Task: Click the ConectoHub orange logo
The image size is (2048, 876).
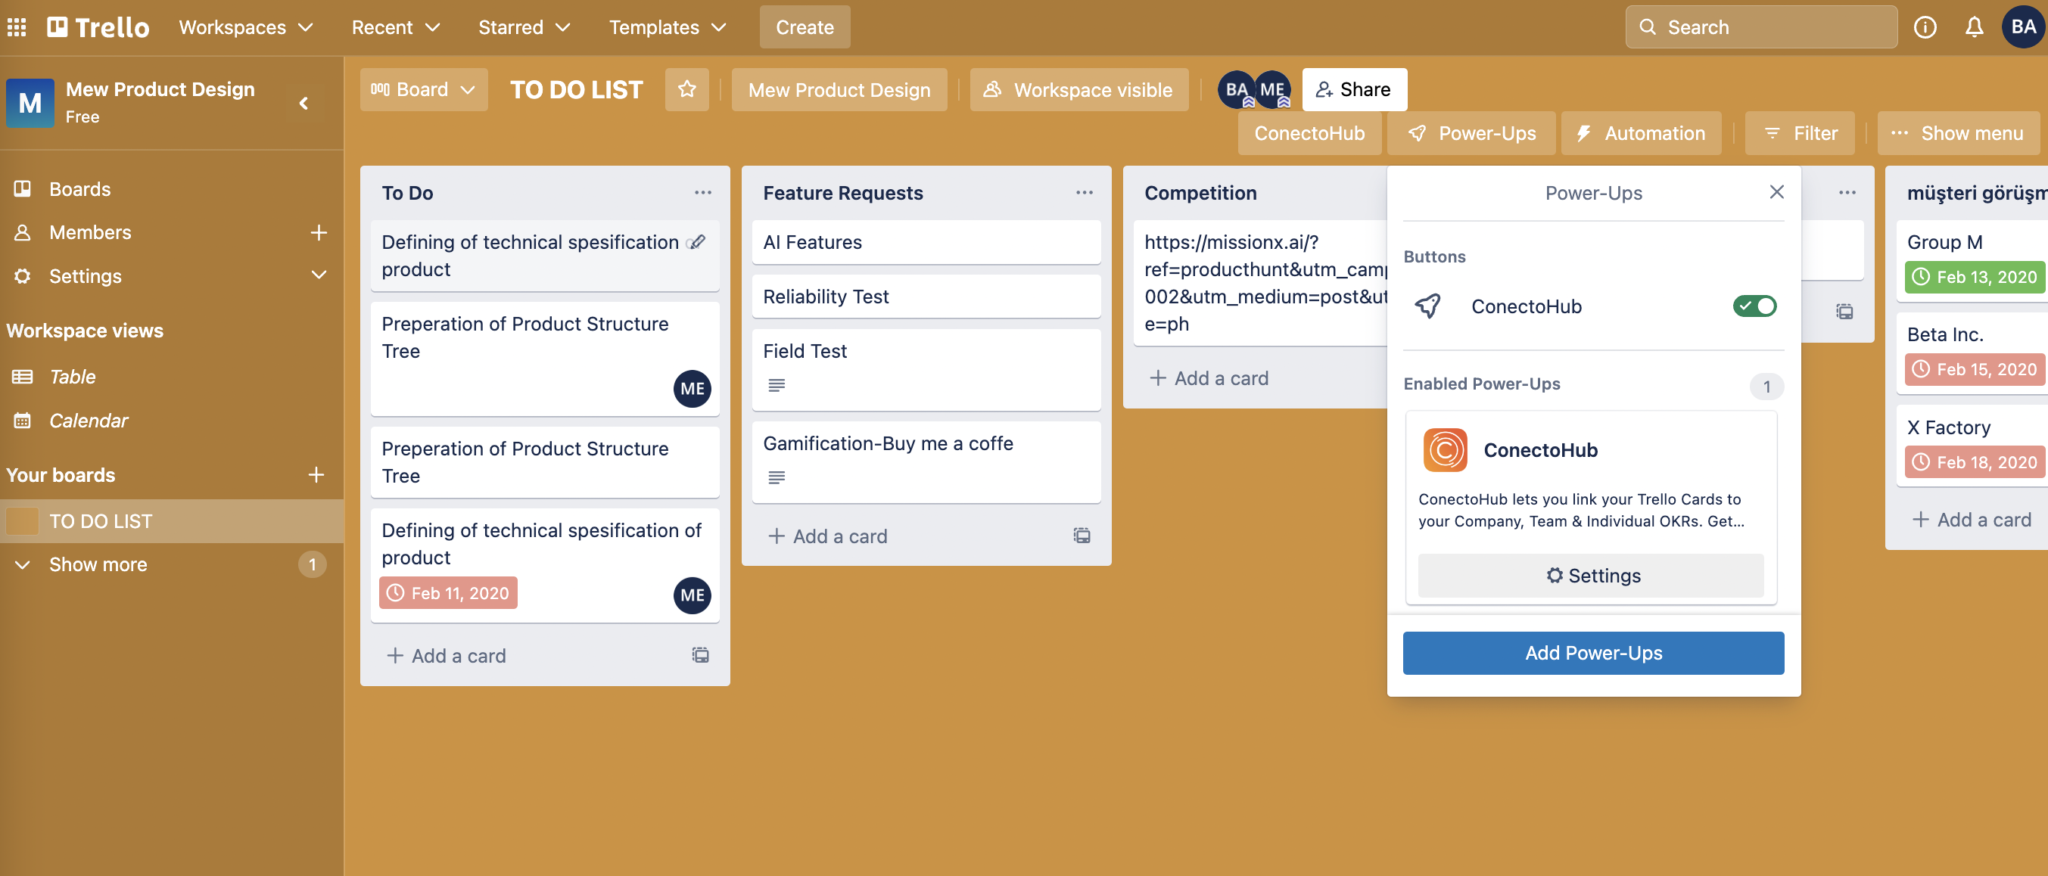Action: click(1445, 450)
